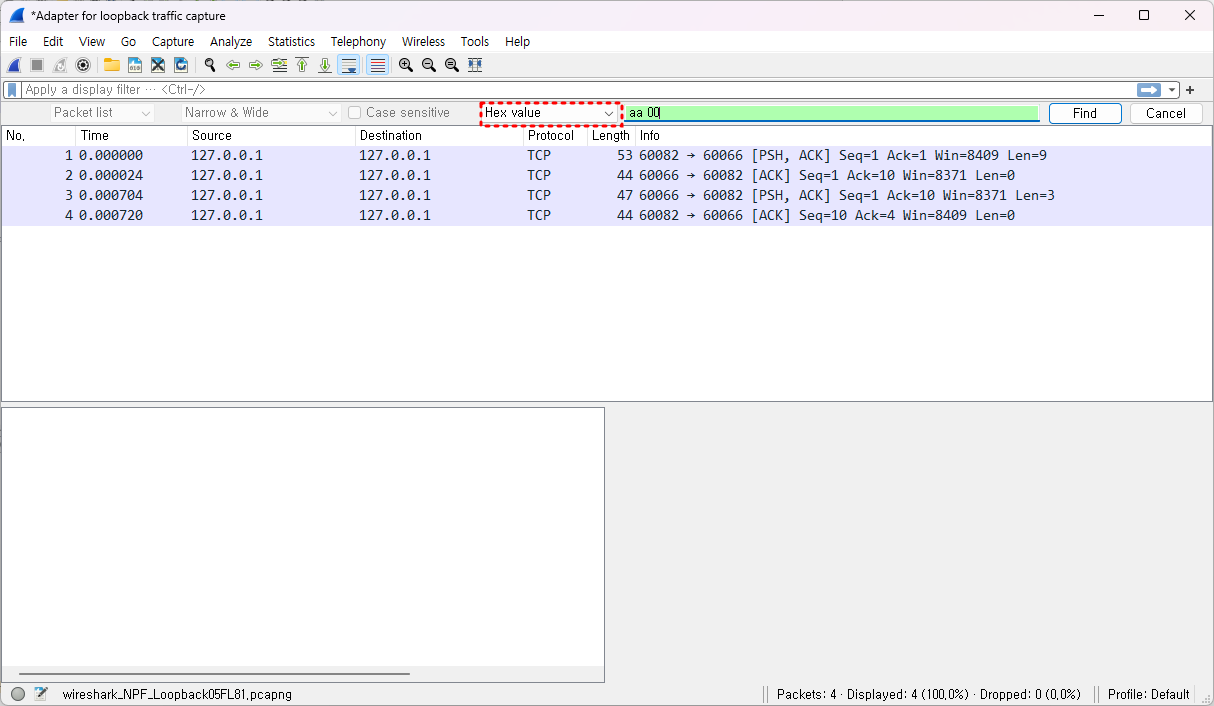Sort by the Source column header
The height and width of the screenshot is (706, 1214).
(x=272, y=136)
